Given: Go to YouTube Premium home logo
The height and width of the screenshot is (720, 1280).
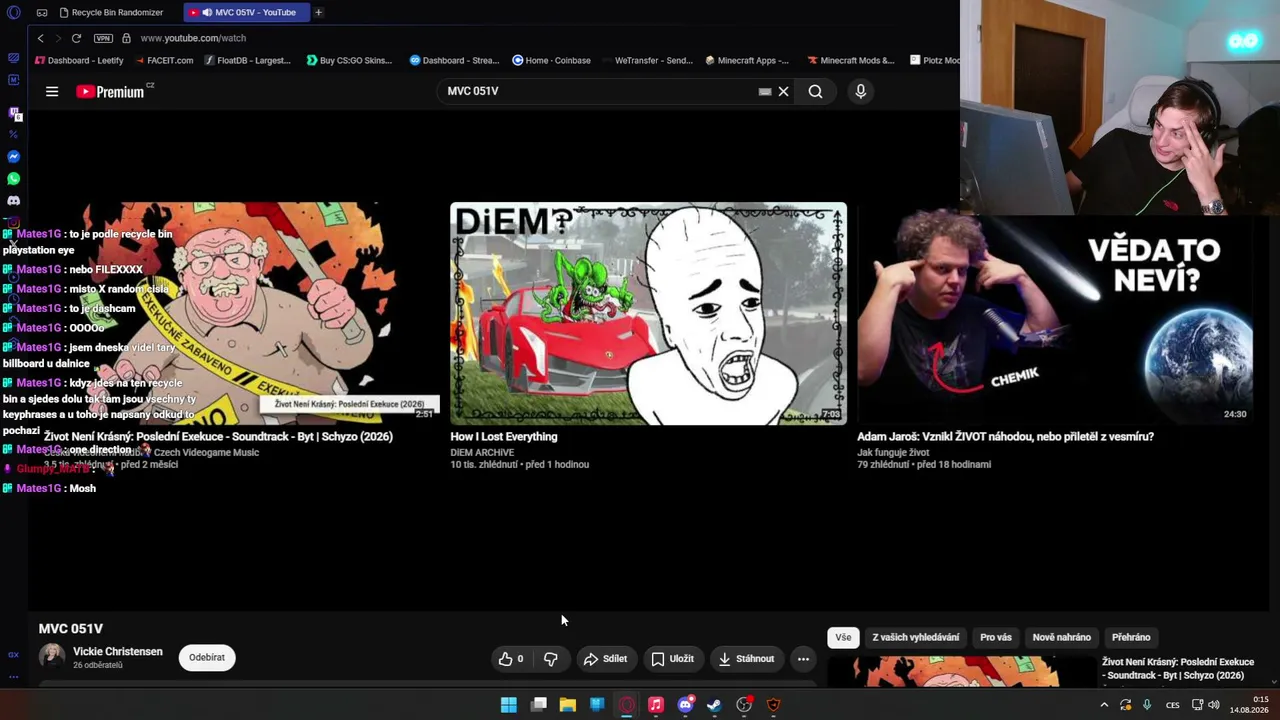Looking at the screenshot, I should [110, 91].
